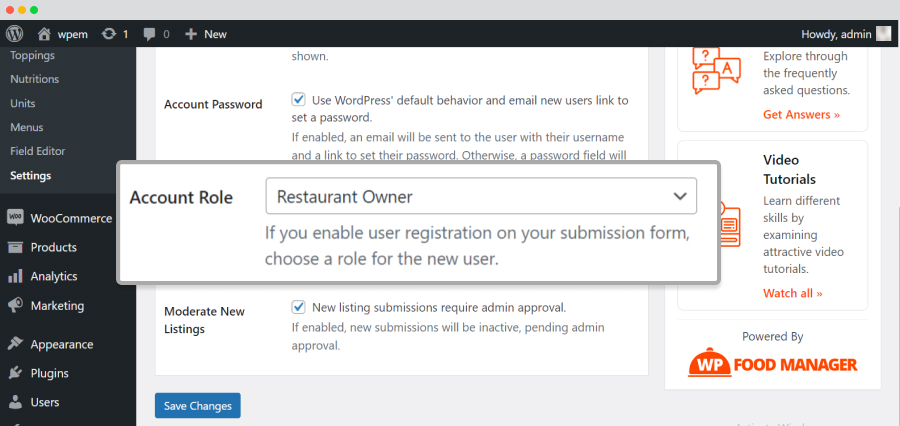
Task: Click the Products archive box icon
Action: (x=15, y=247)
